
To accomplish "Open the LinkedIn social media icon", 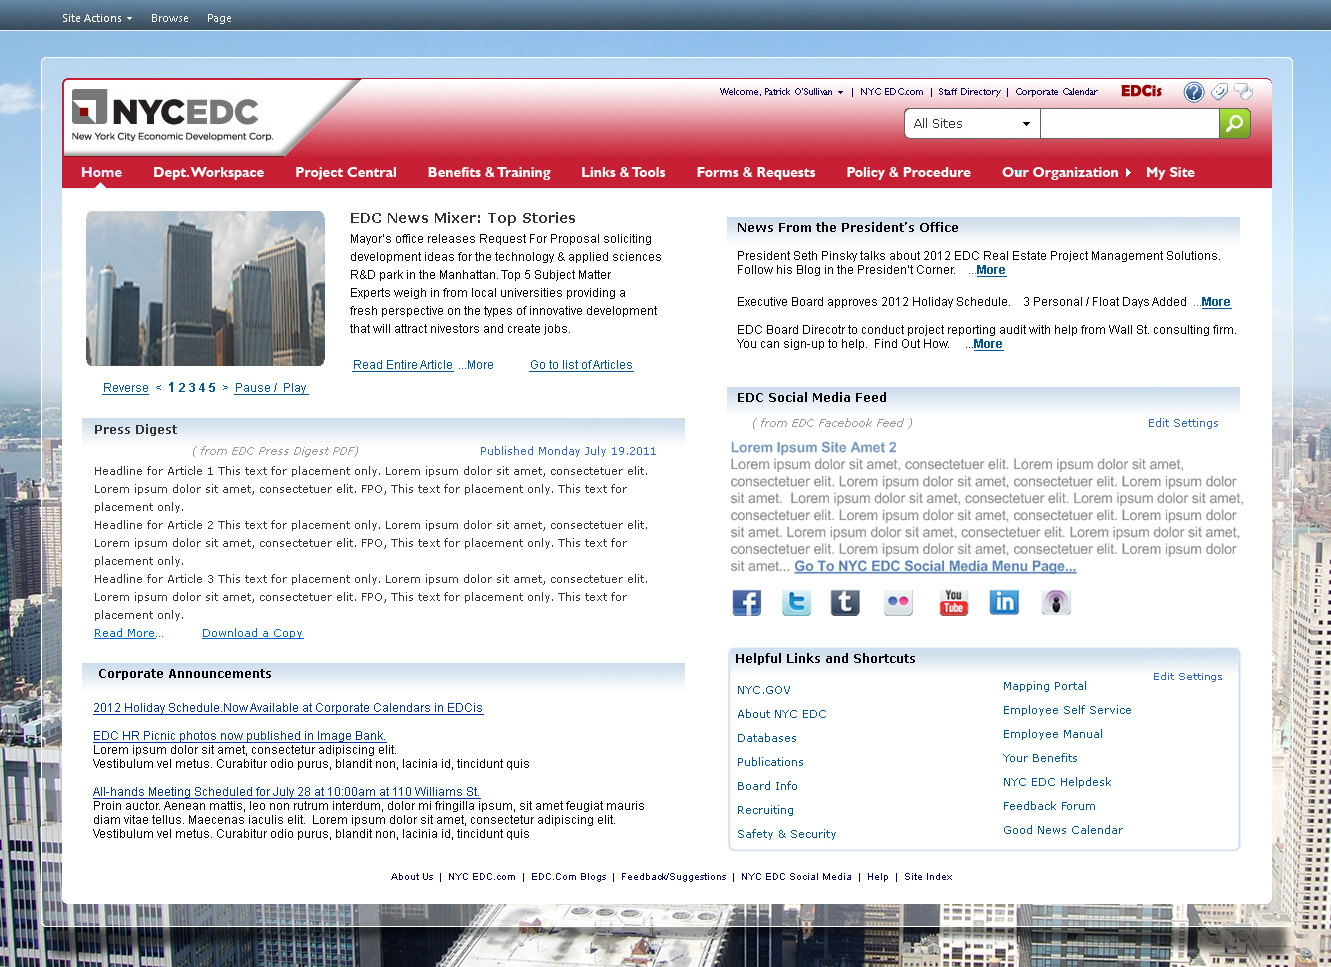I will click(1004, 602).
